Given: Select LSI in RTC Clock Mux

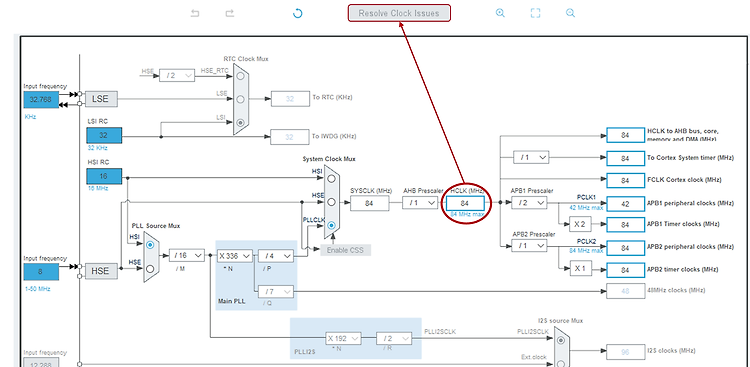Looking at the screenshot, I should [x=241, y=122].
